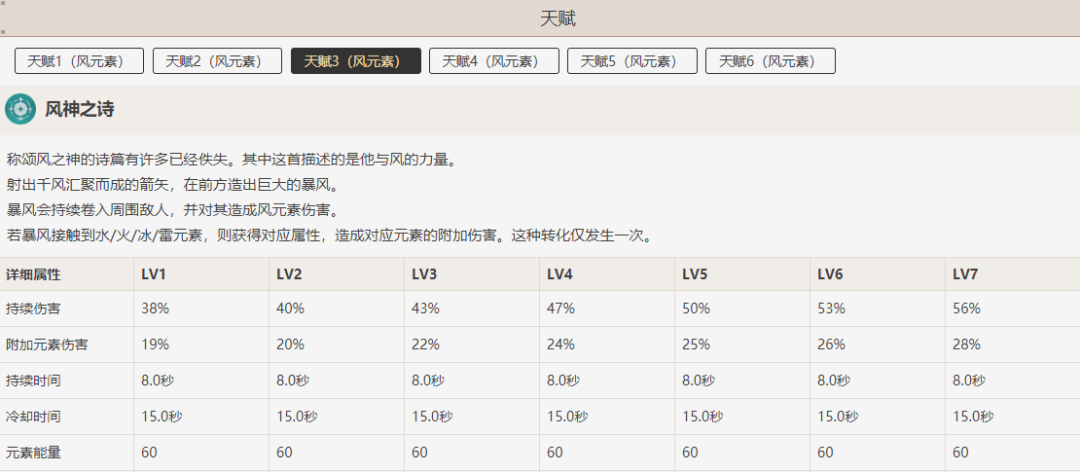The image size is (1080, 472).
Task: Select the LV1 column header
Action: click(x=154, y=274)
